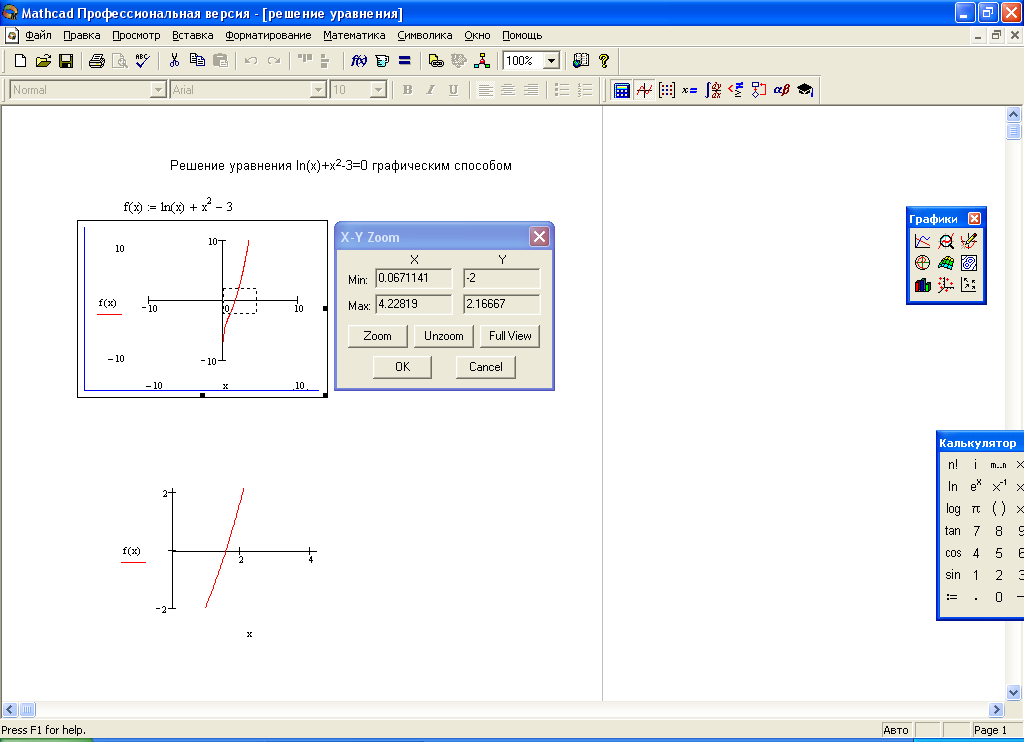Toggle center alignment button
The width and height of the screenshot is (1024, 742).
(508, 90)
